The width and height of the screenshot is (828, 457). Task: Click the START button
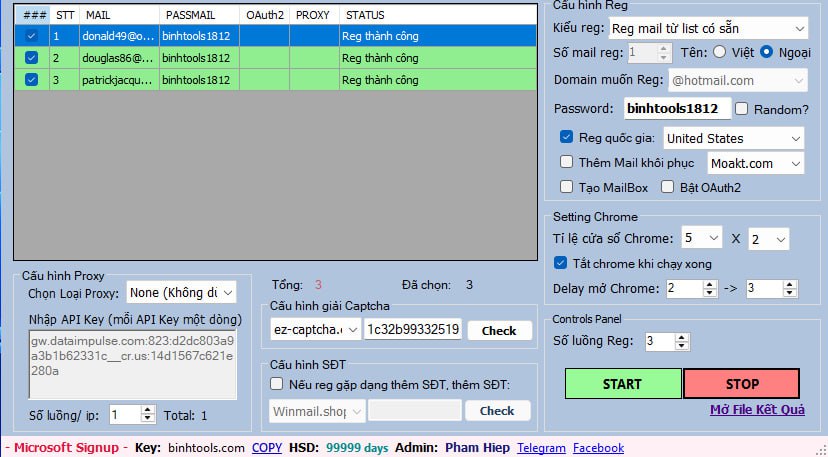[623, 384]
